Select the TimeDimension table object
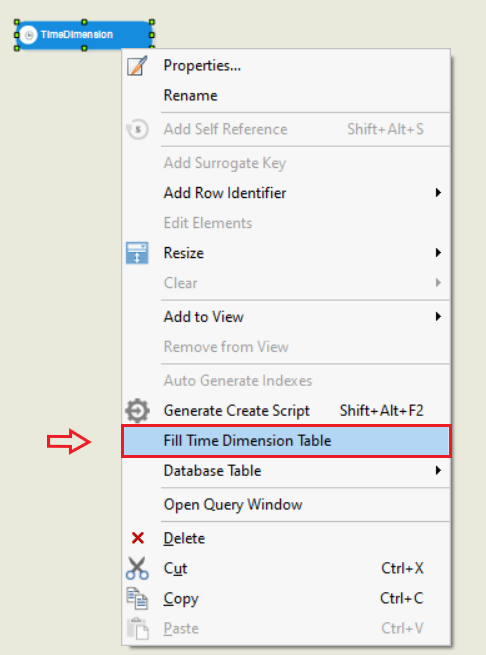Viewport: 486px width, 655px height. click(x=84, y=35)
